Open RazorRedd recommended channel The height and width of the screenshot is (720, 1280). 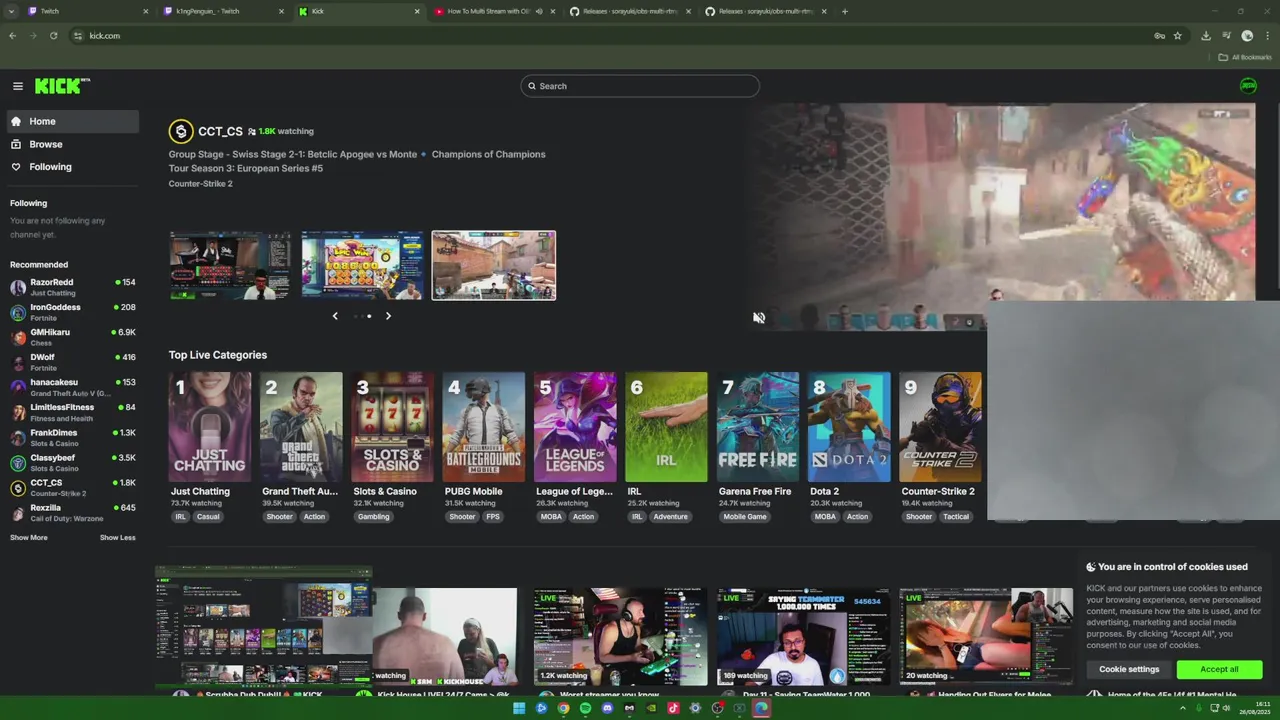point(73,287)
